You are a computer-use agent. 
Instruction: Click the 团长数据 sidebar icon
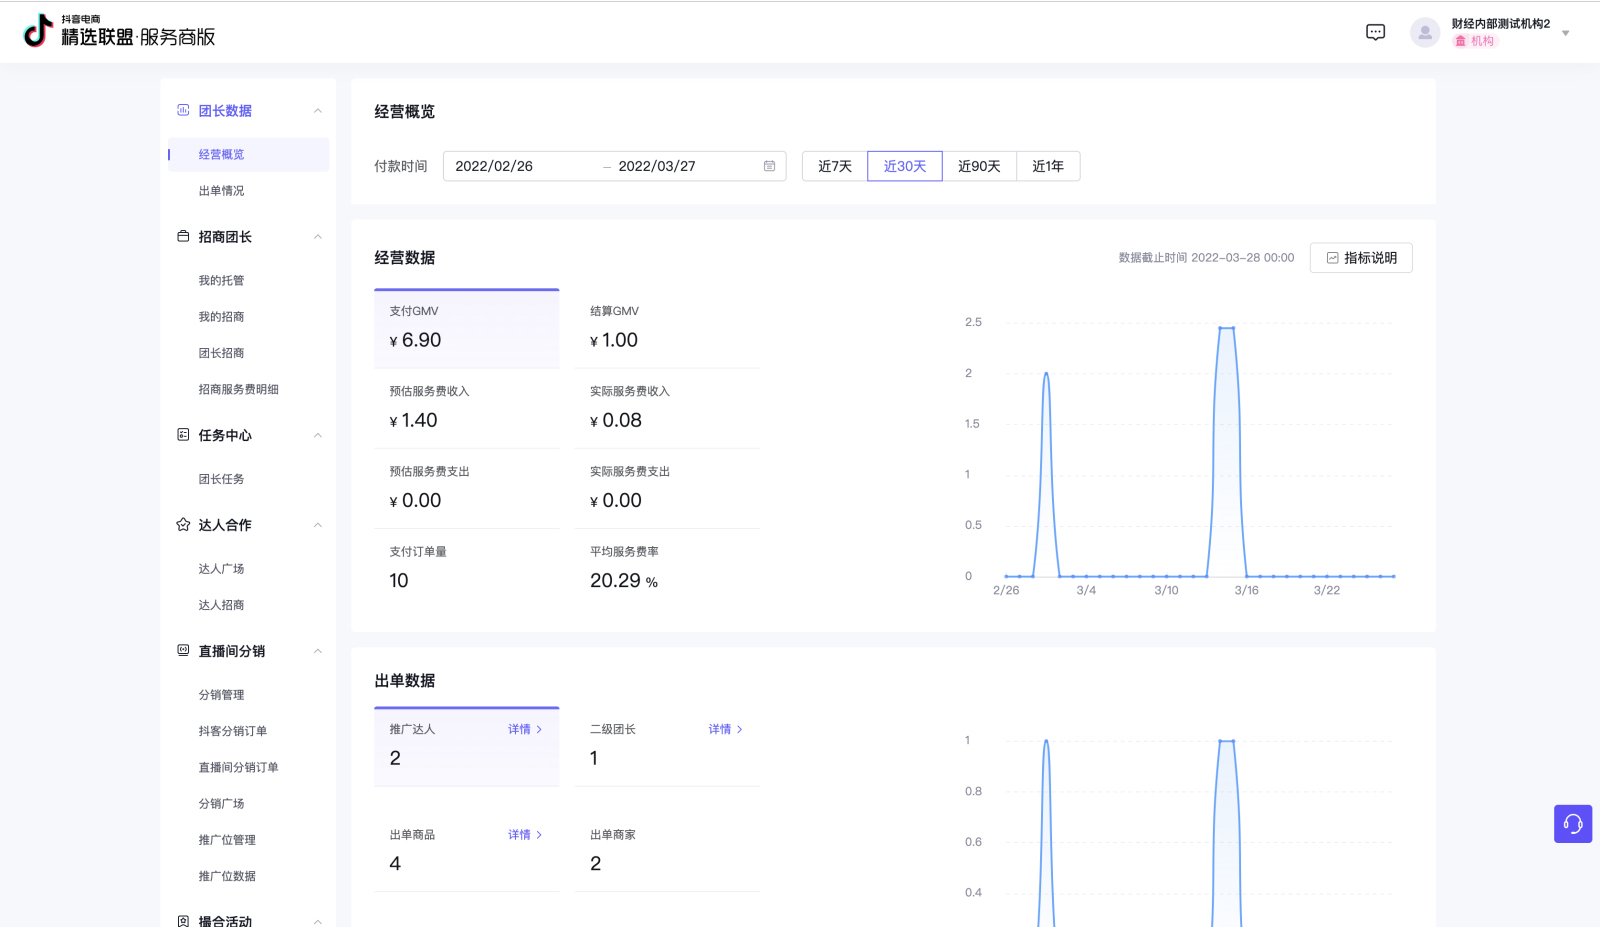coord(183,110)
